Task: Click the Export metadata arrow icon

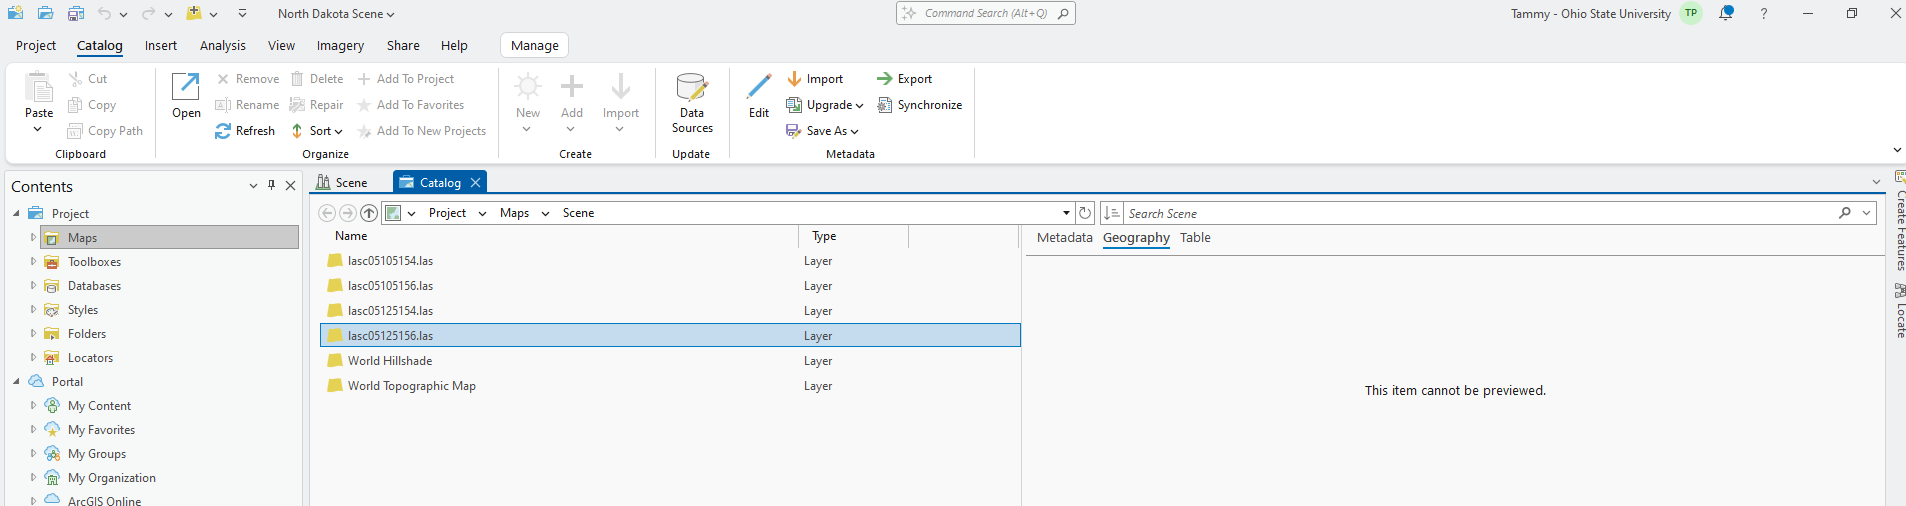Action: pyautogui.click(x=884, y=79)
